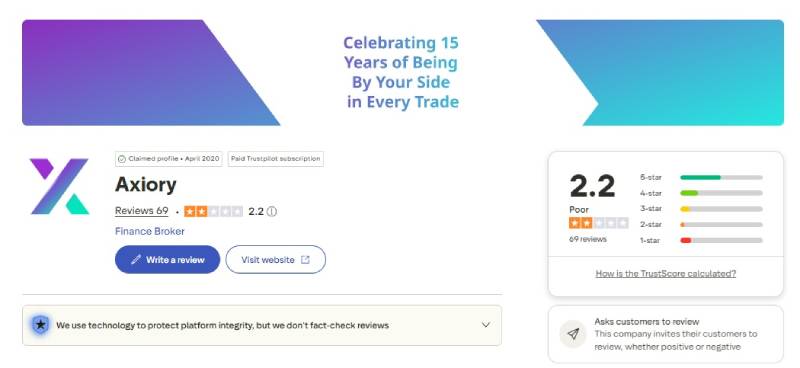Filter reviews by the 1-star row

click(701, 240)
